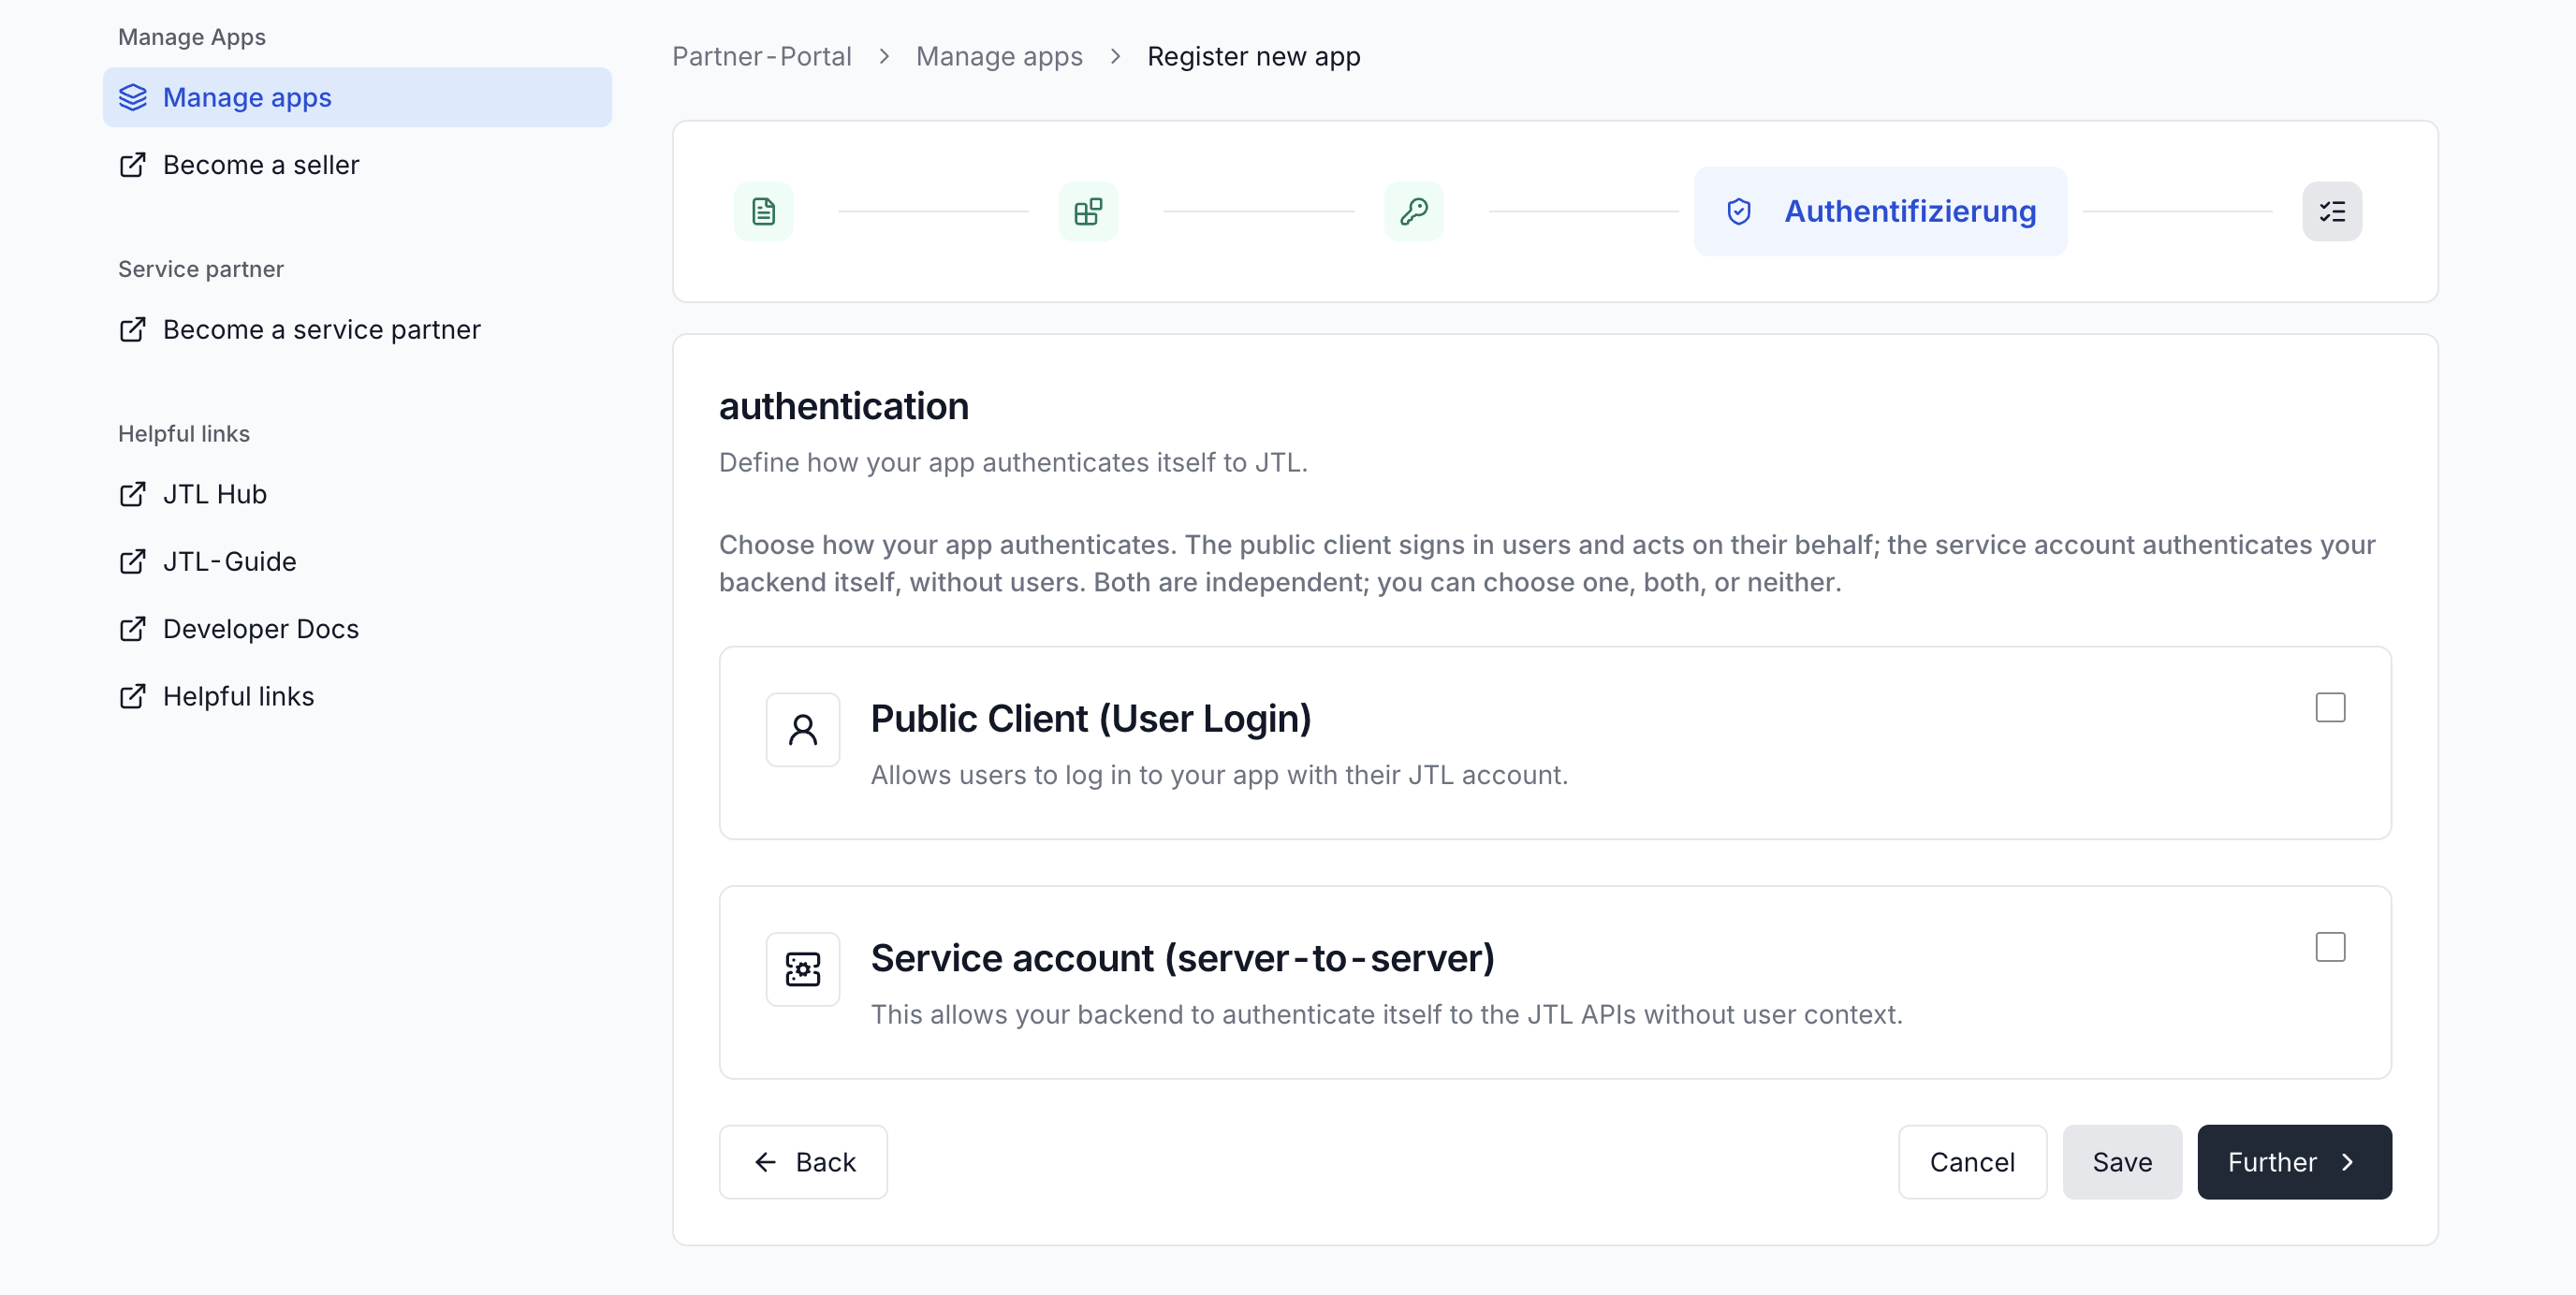Click the shield icon beside Authentifizierung
2576x1295 pixels.
point(1739,211)
